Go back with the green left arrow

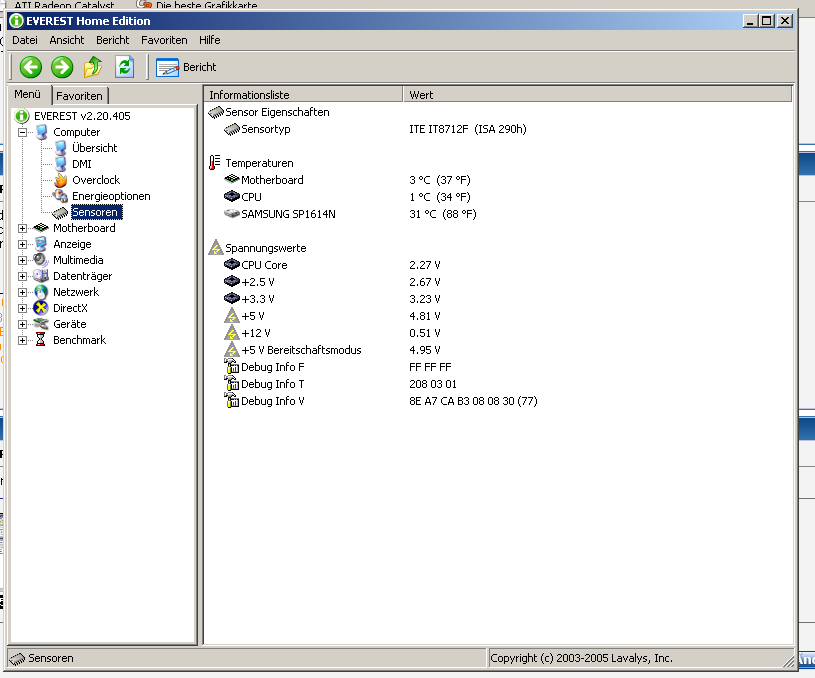31,67
